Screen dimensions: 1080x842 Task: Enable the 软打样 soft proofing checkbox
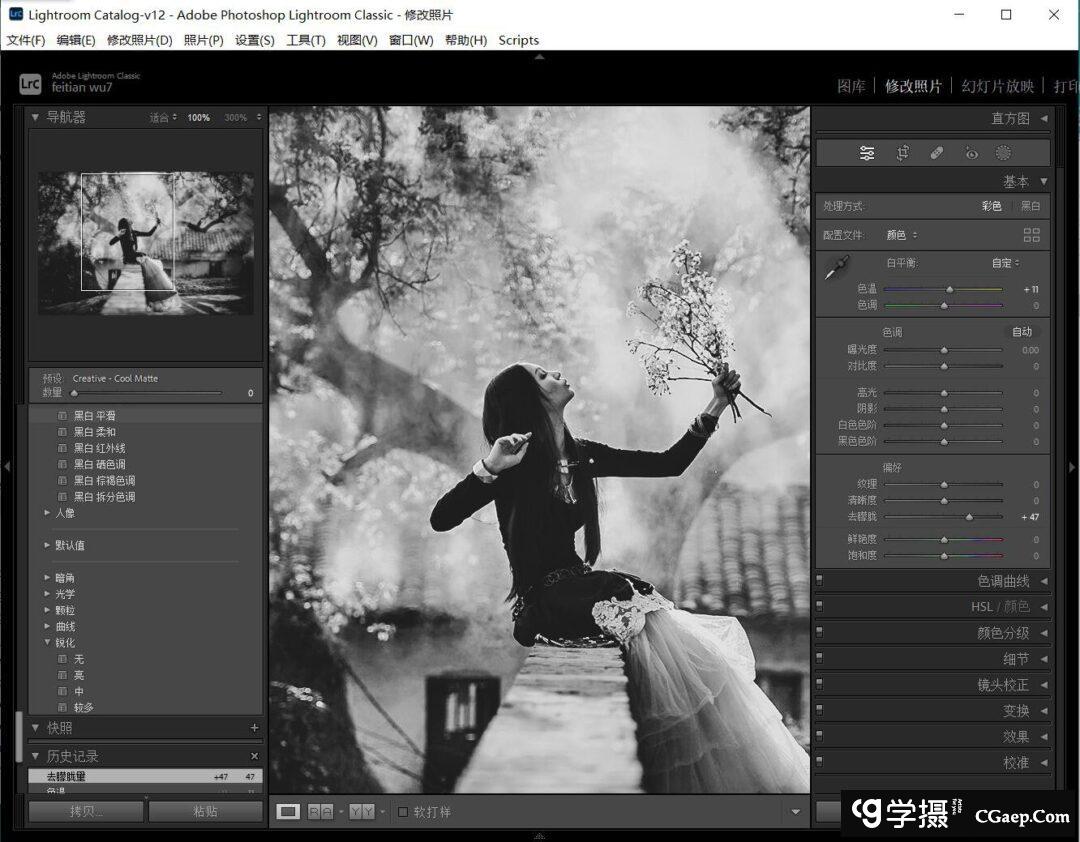(x=403, y=812)
